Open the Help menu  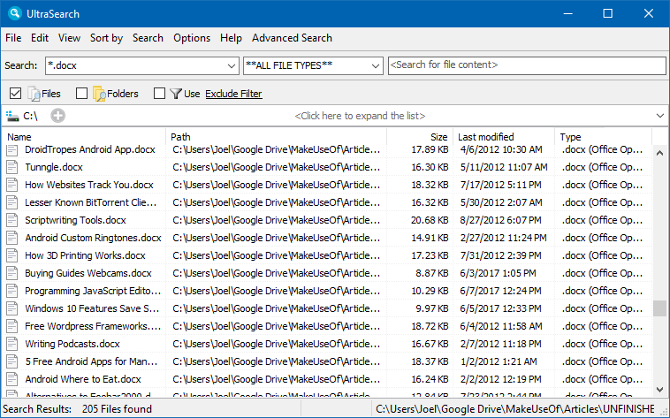coord(231,38)
